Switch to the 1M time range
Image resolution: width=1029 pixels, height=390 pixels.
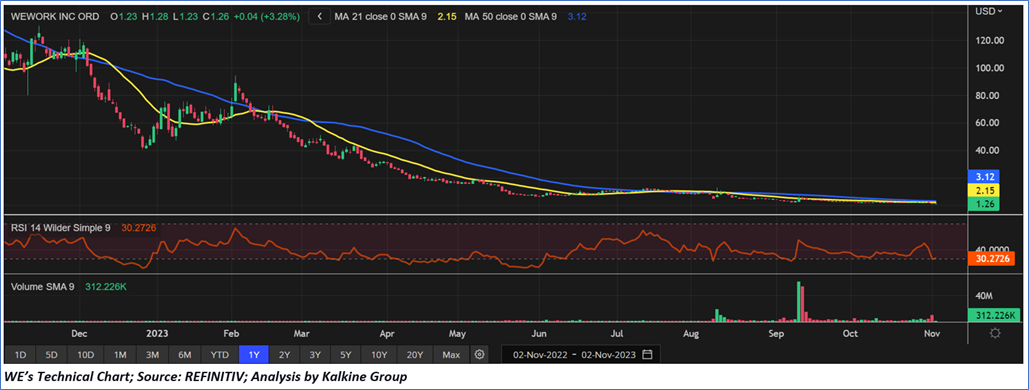[x=120, y=355]
